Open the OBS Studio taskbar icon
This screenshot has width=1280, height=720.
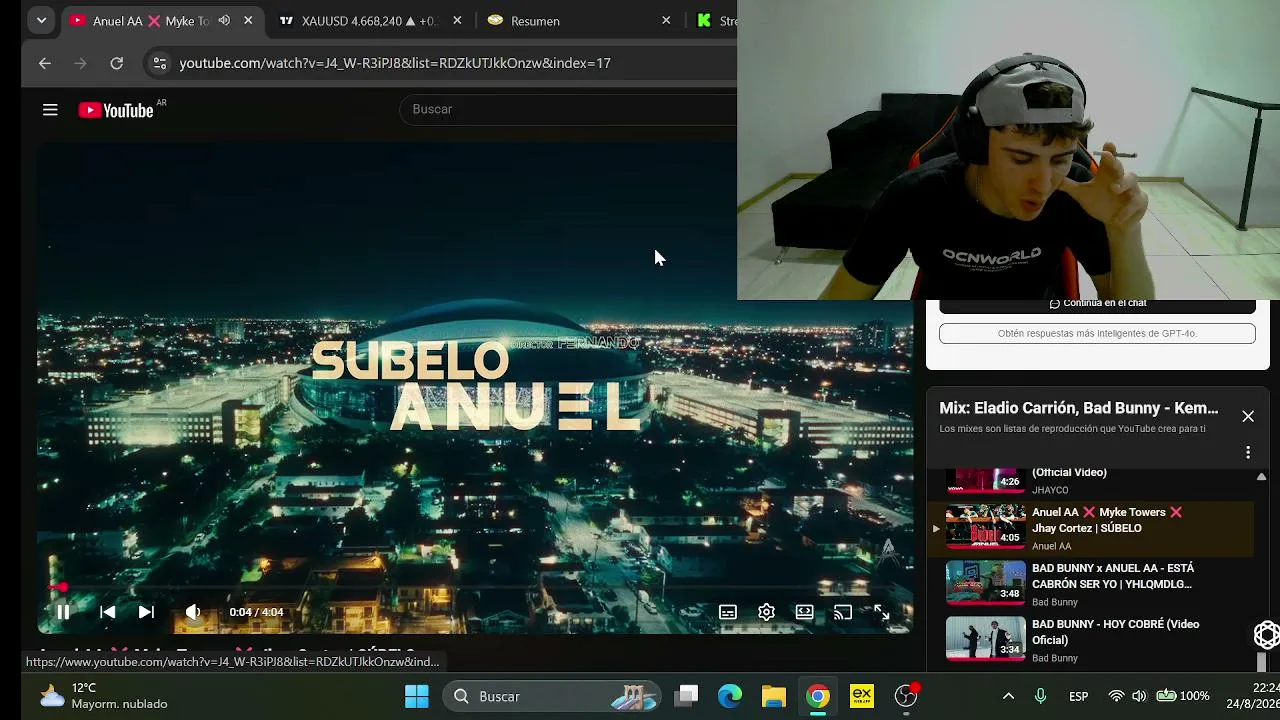coord(906,696)
